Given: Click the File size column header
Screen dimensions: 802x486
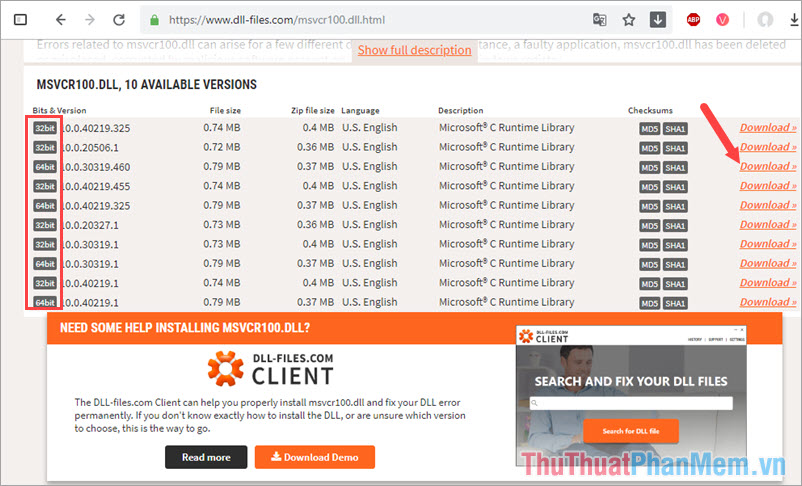Looking at the screenshot, I should [225, 111].
